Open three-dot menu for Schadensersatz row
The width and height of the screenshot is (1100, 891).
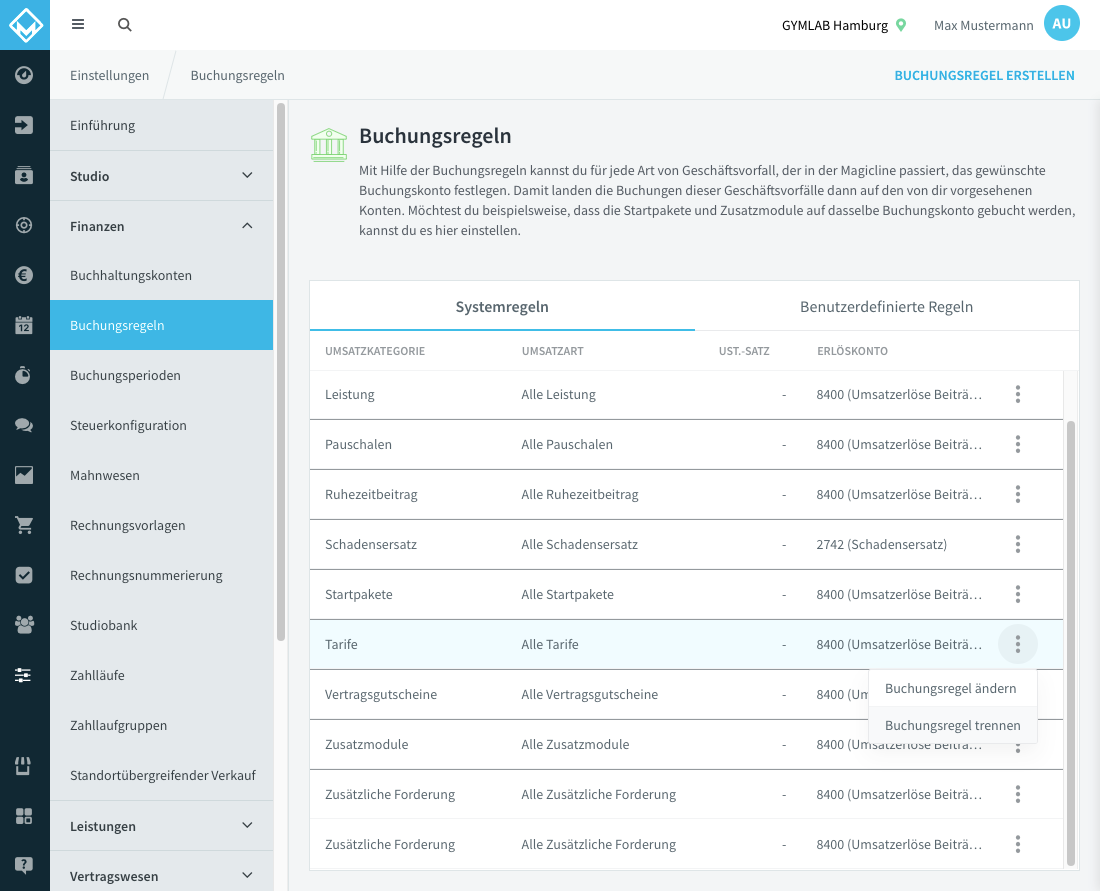[x=1017, y=544]
